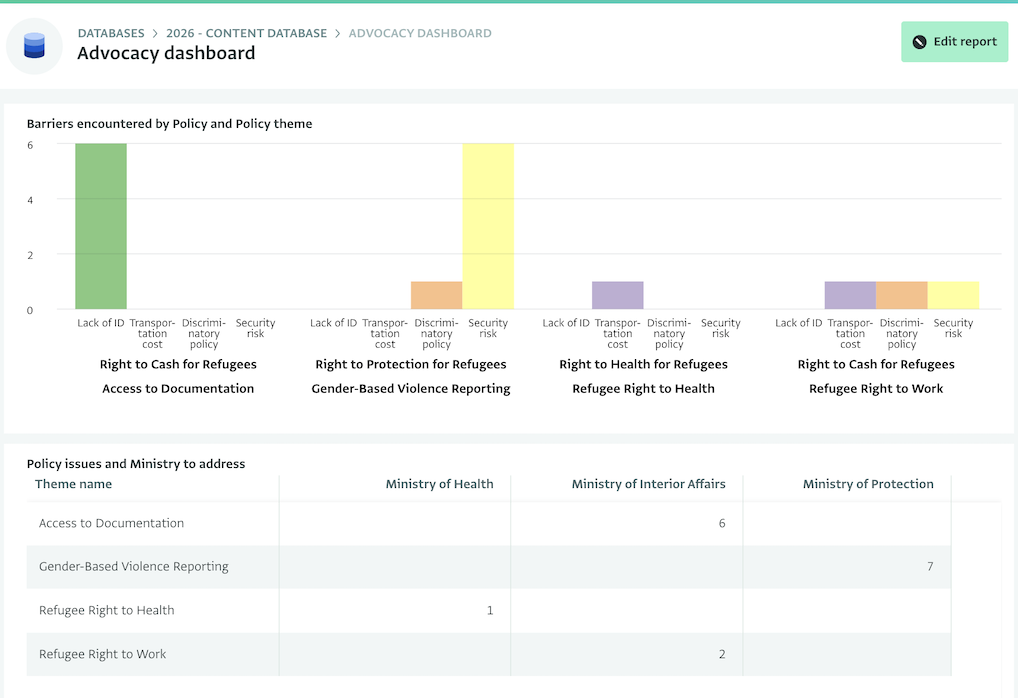Viewport: 1018px width, 698px height.
Task: Click the Ministry of Interior Affairs column header
Action: [647, 484]
